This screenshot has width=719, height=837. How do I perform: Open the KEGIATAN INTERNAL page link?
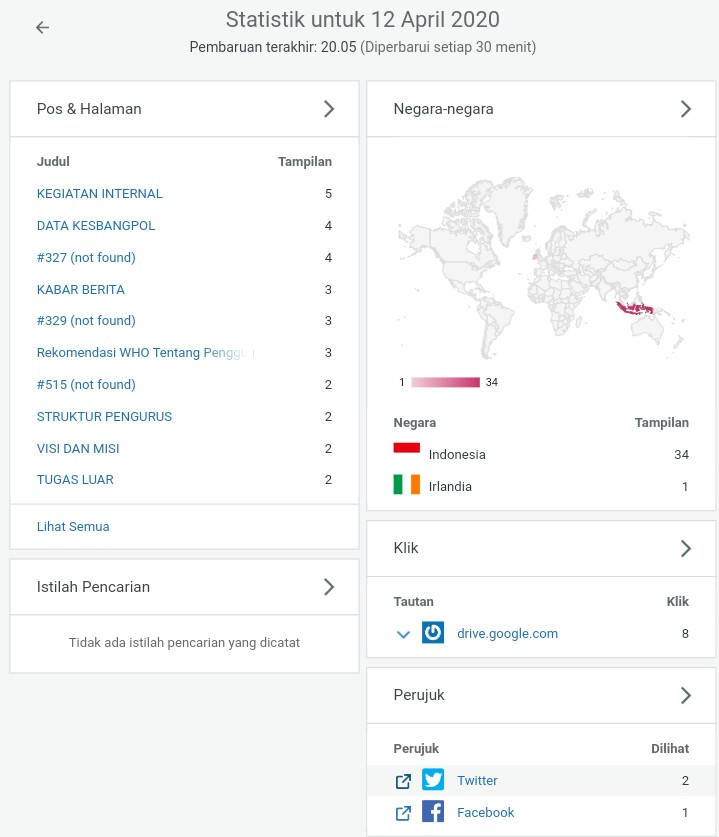99,194
